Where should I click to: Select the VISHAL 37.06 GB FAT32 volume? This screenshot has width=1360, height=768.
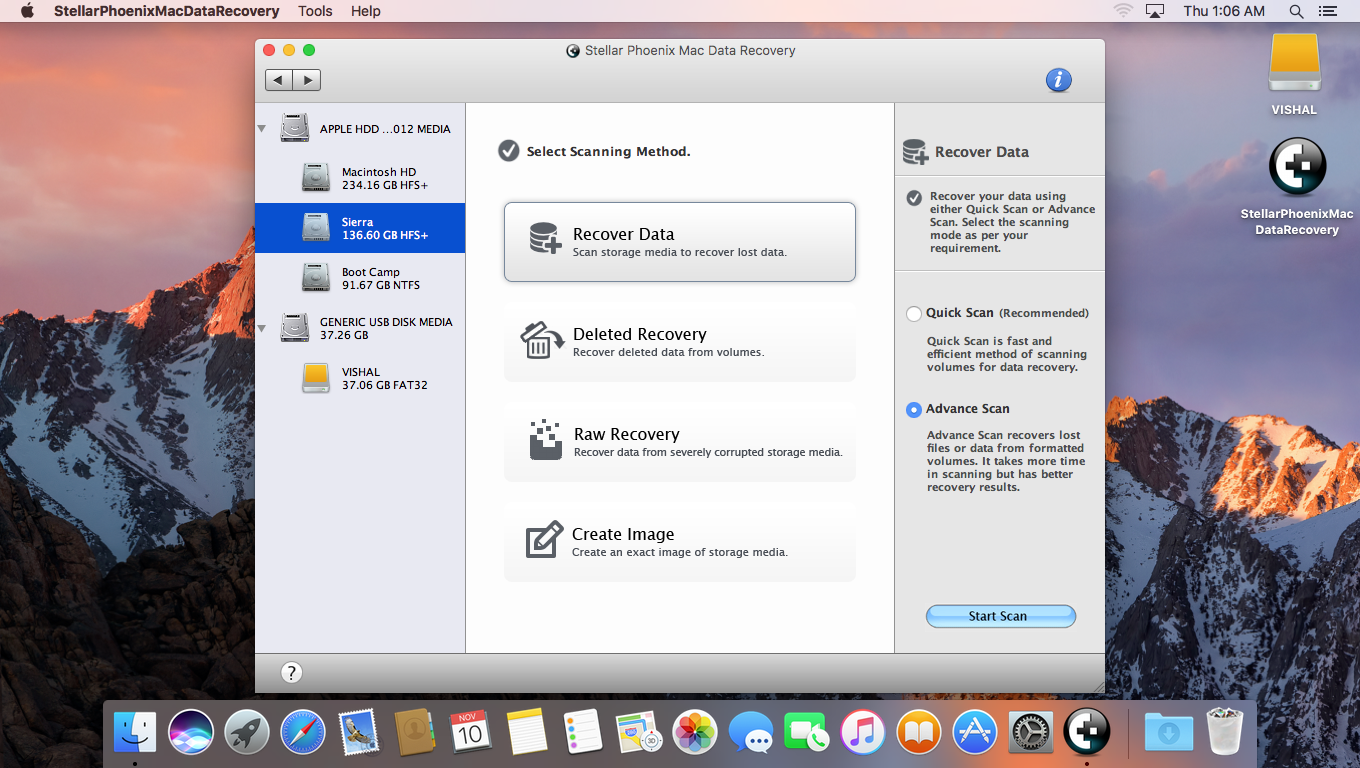pyautogui.click(x=360, y=378)
